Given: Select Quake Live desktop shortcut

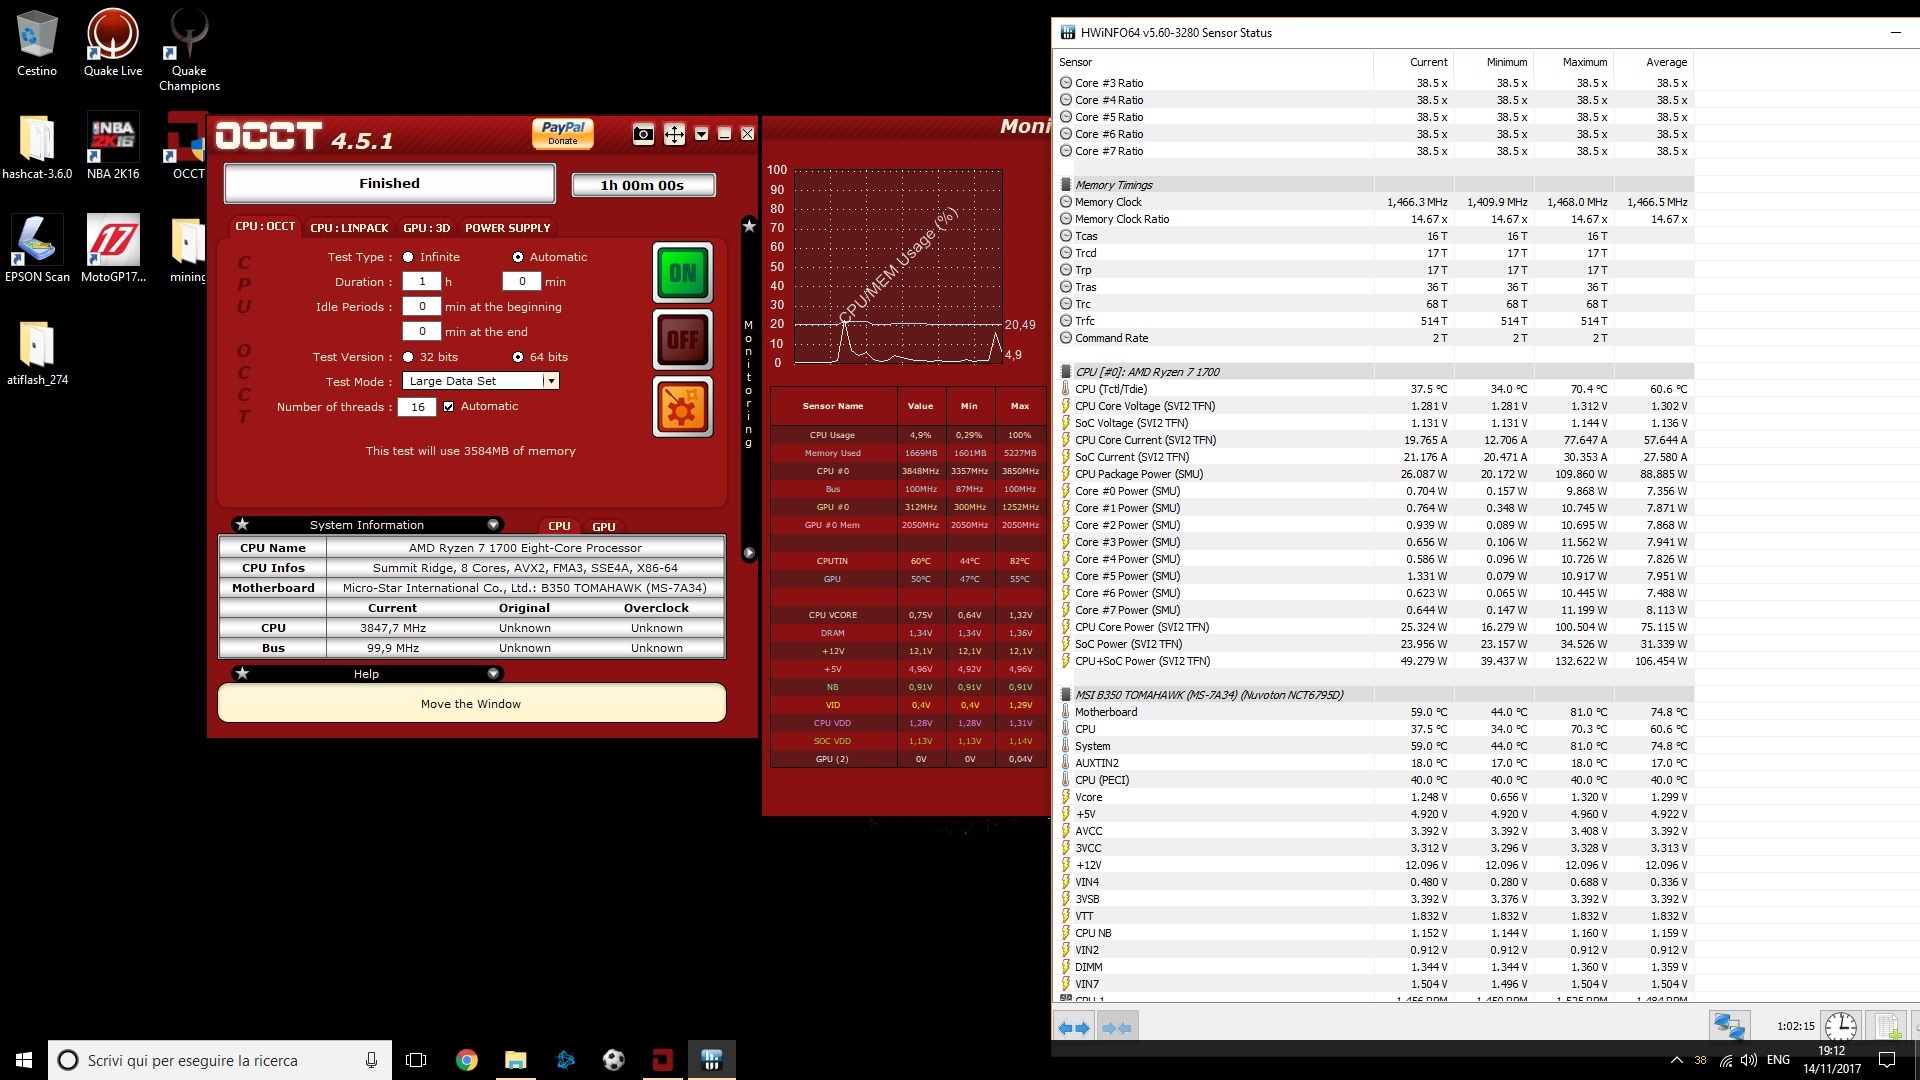Looking at the screenshot, I should 113,44.
